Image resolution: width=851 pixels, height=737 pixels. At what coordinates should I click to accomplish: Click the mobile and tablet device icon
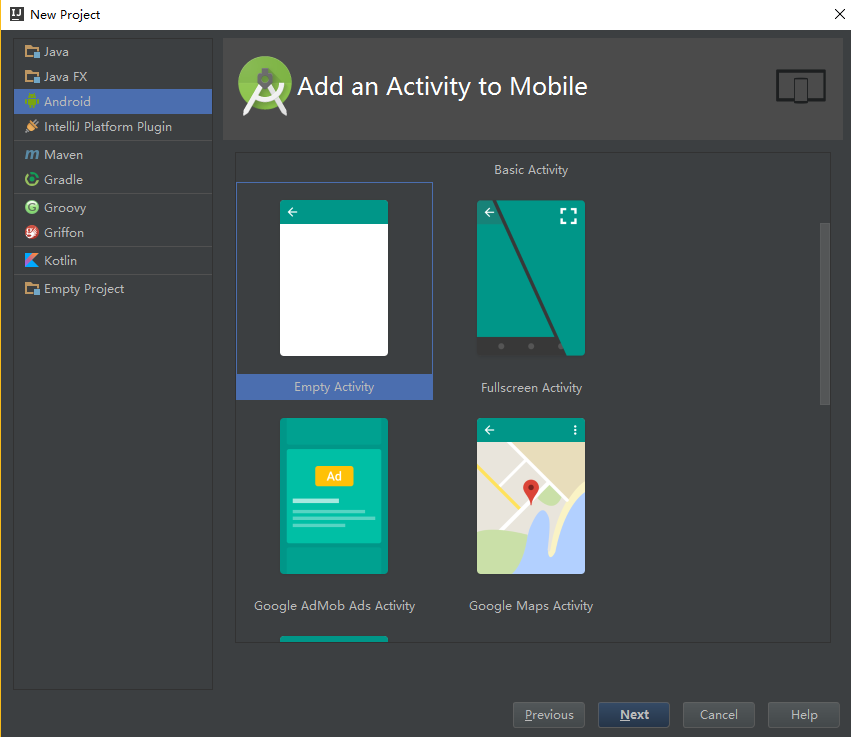pos(801,86)
